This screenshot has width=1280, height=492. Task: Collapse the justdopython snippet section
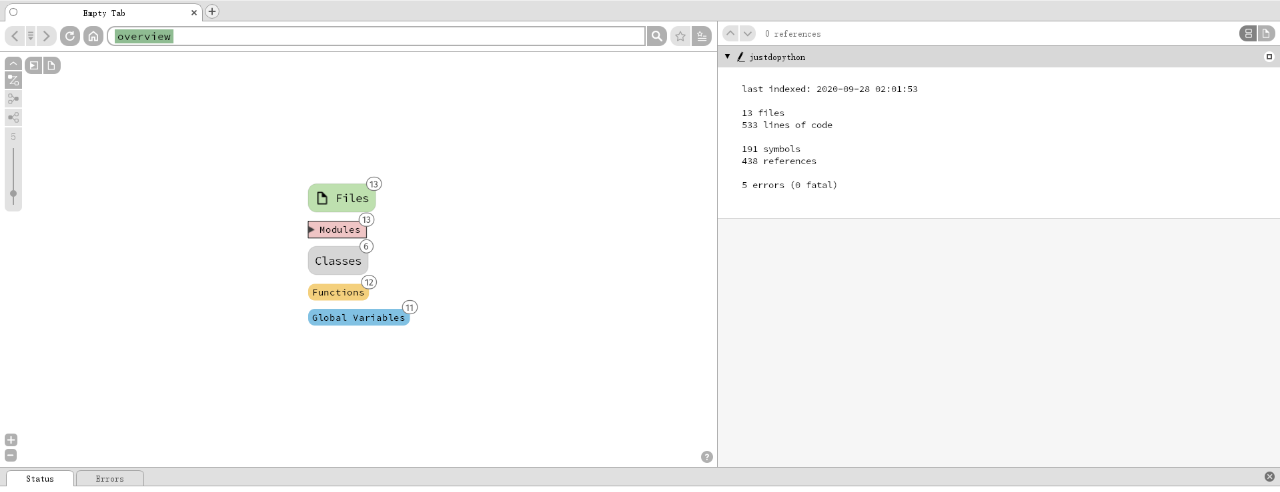[x=728, y=57]
